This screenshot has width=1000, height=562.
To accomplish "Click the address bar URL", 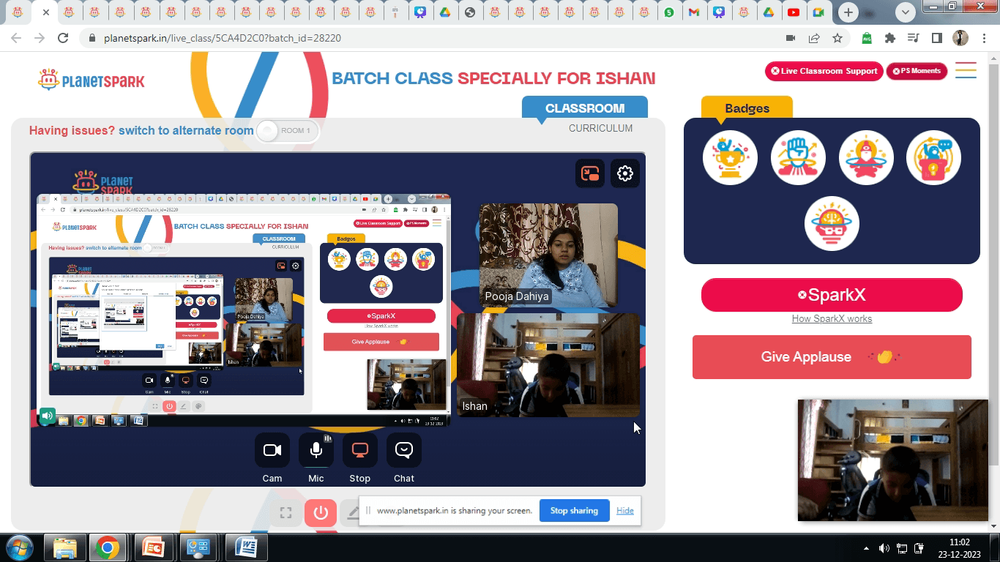I will 223,38.
